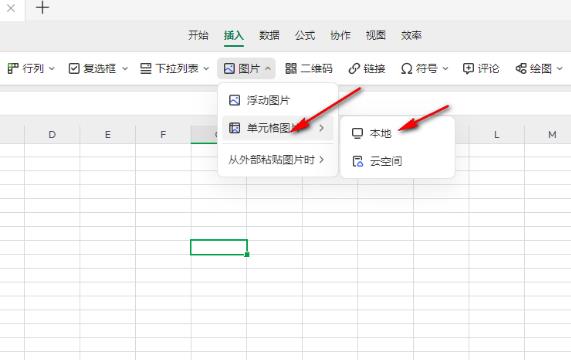Choose 浮动图片 from the menu
Image resolution: width=571 pixels, height=360 pixels.
tap(277, 100)
